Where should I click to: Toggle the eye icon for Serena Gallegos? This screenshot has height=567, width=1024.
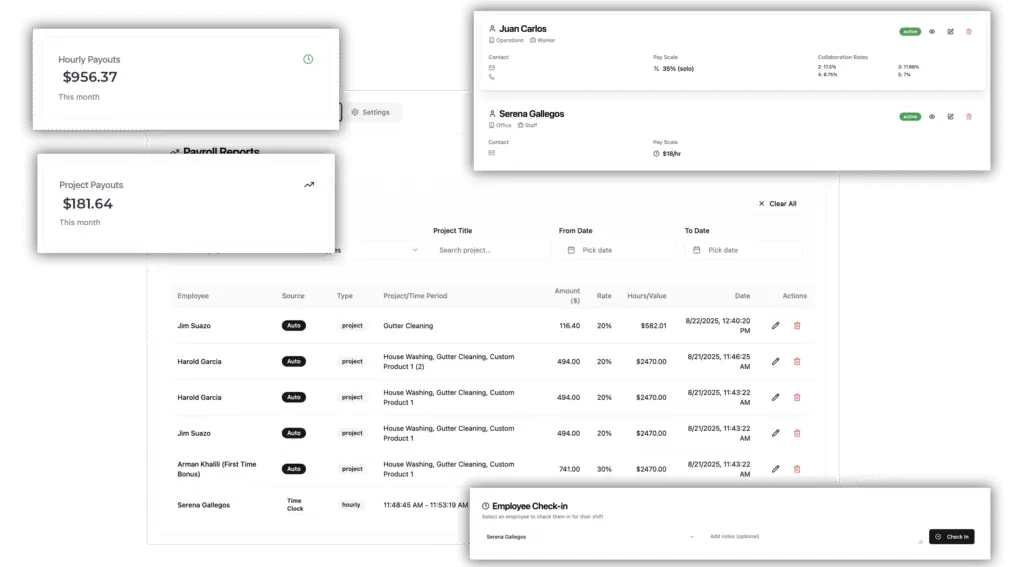(x=932, y=116)
